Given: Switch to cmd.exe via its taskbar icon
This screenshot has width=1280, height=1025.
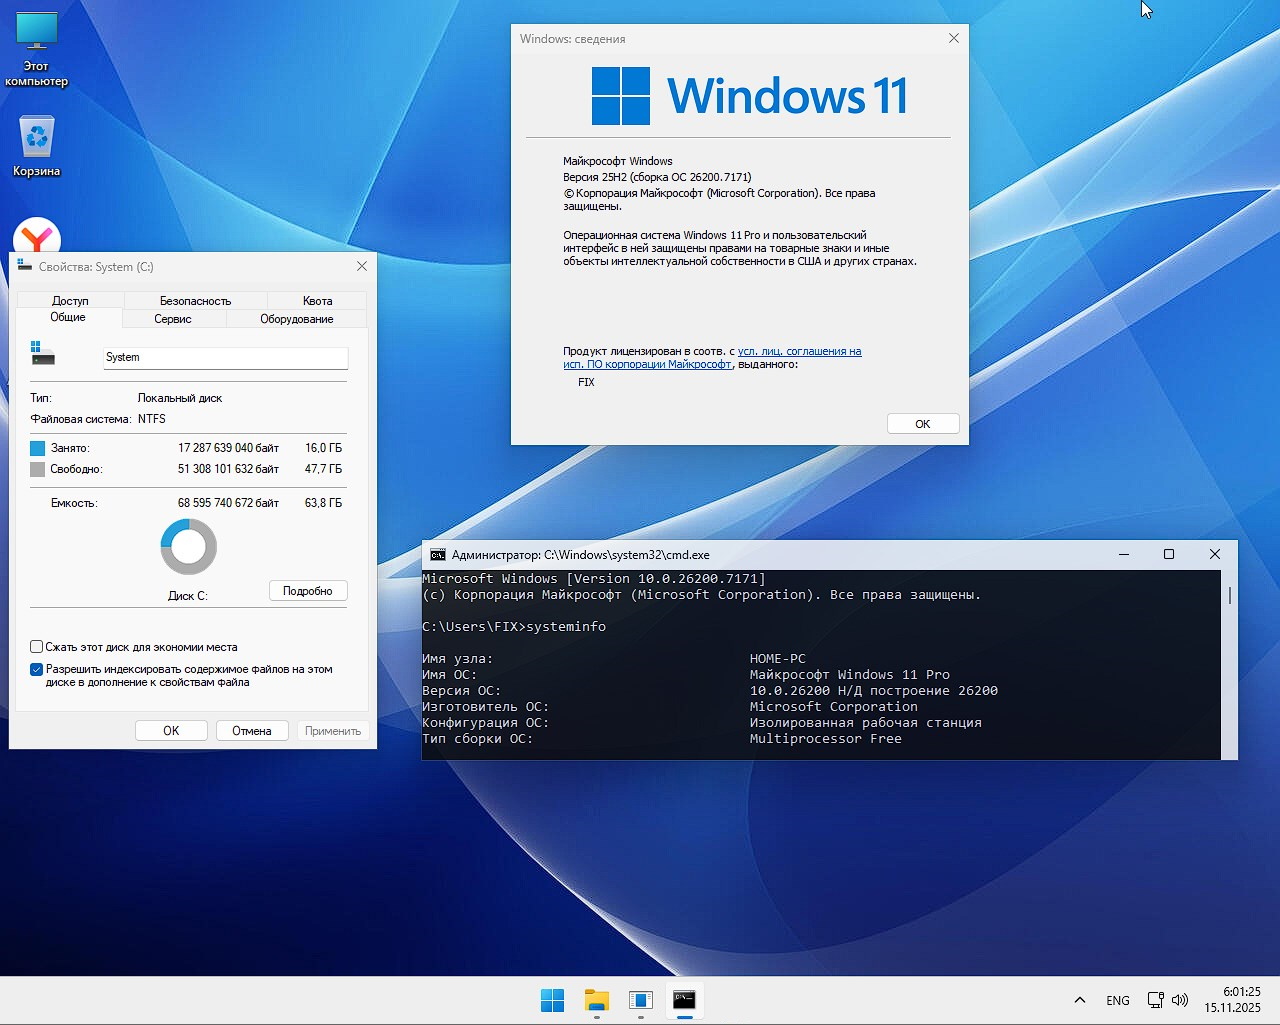Looking at the screenshot, I should coord(685,999).
